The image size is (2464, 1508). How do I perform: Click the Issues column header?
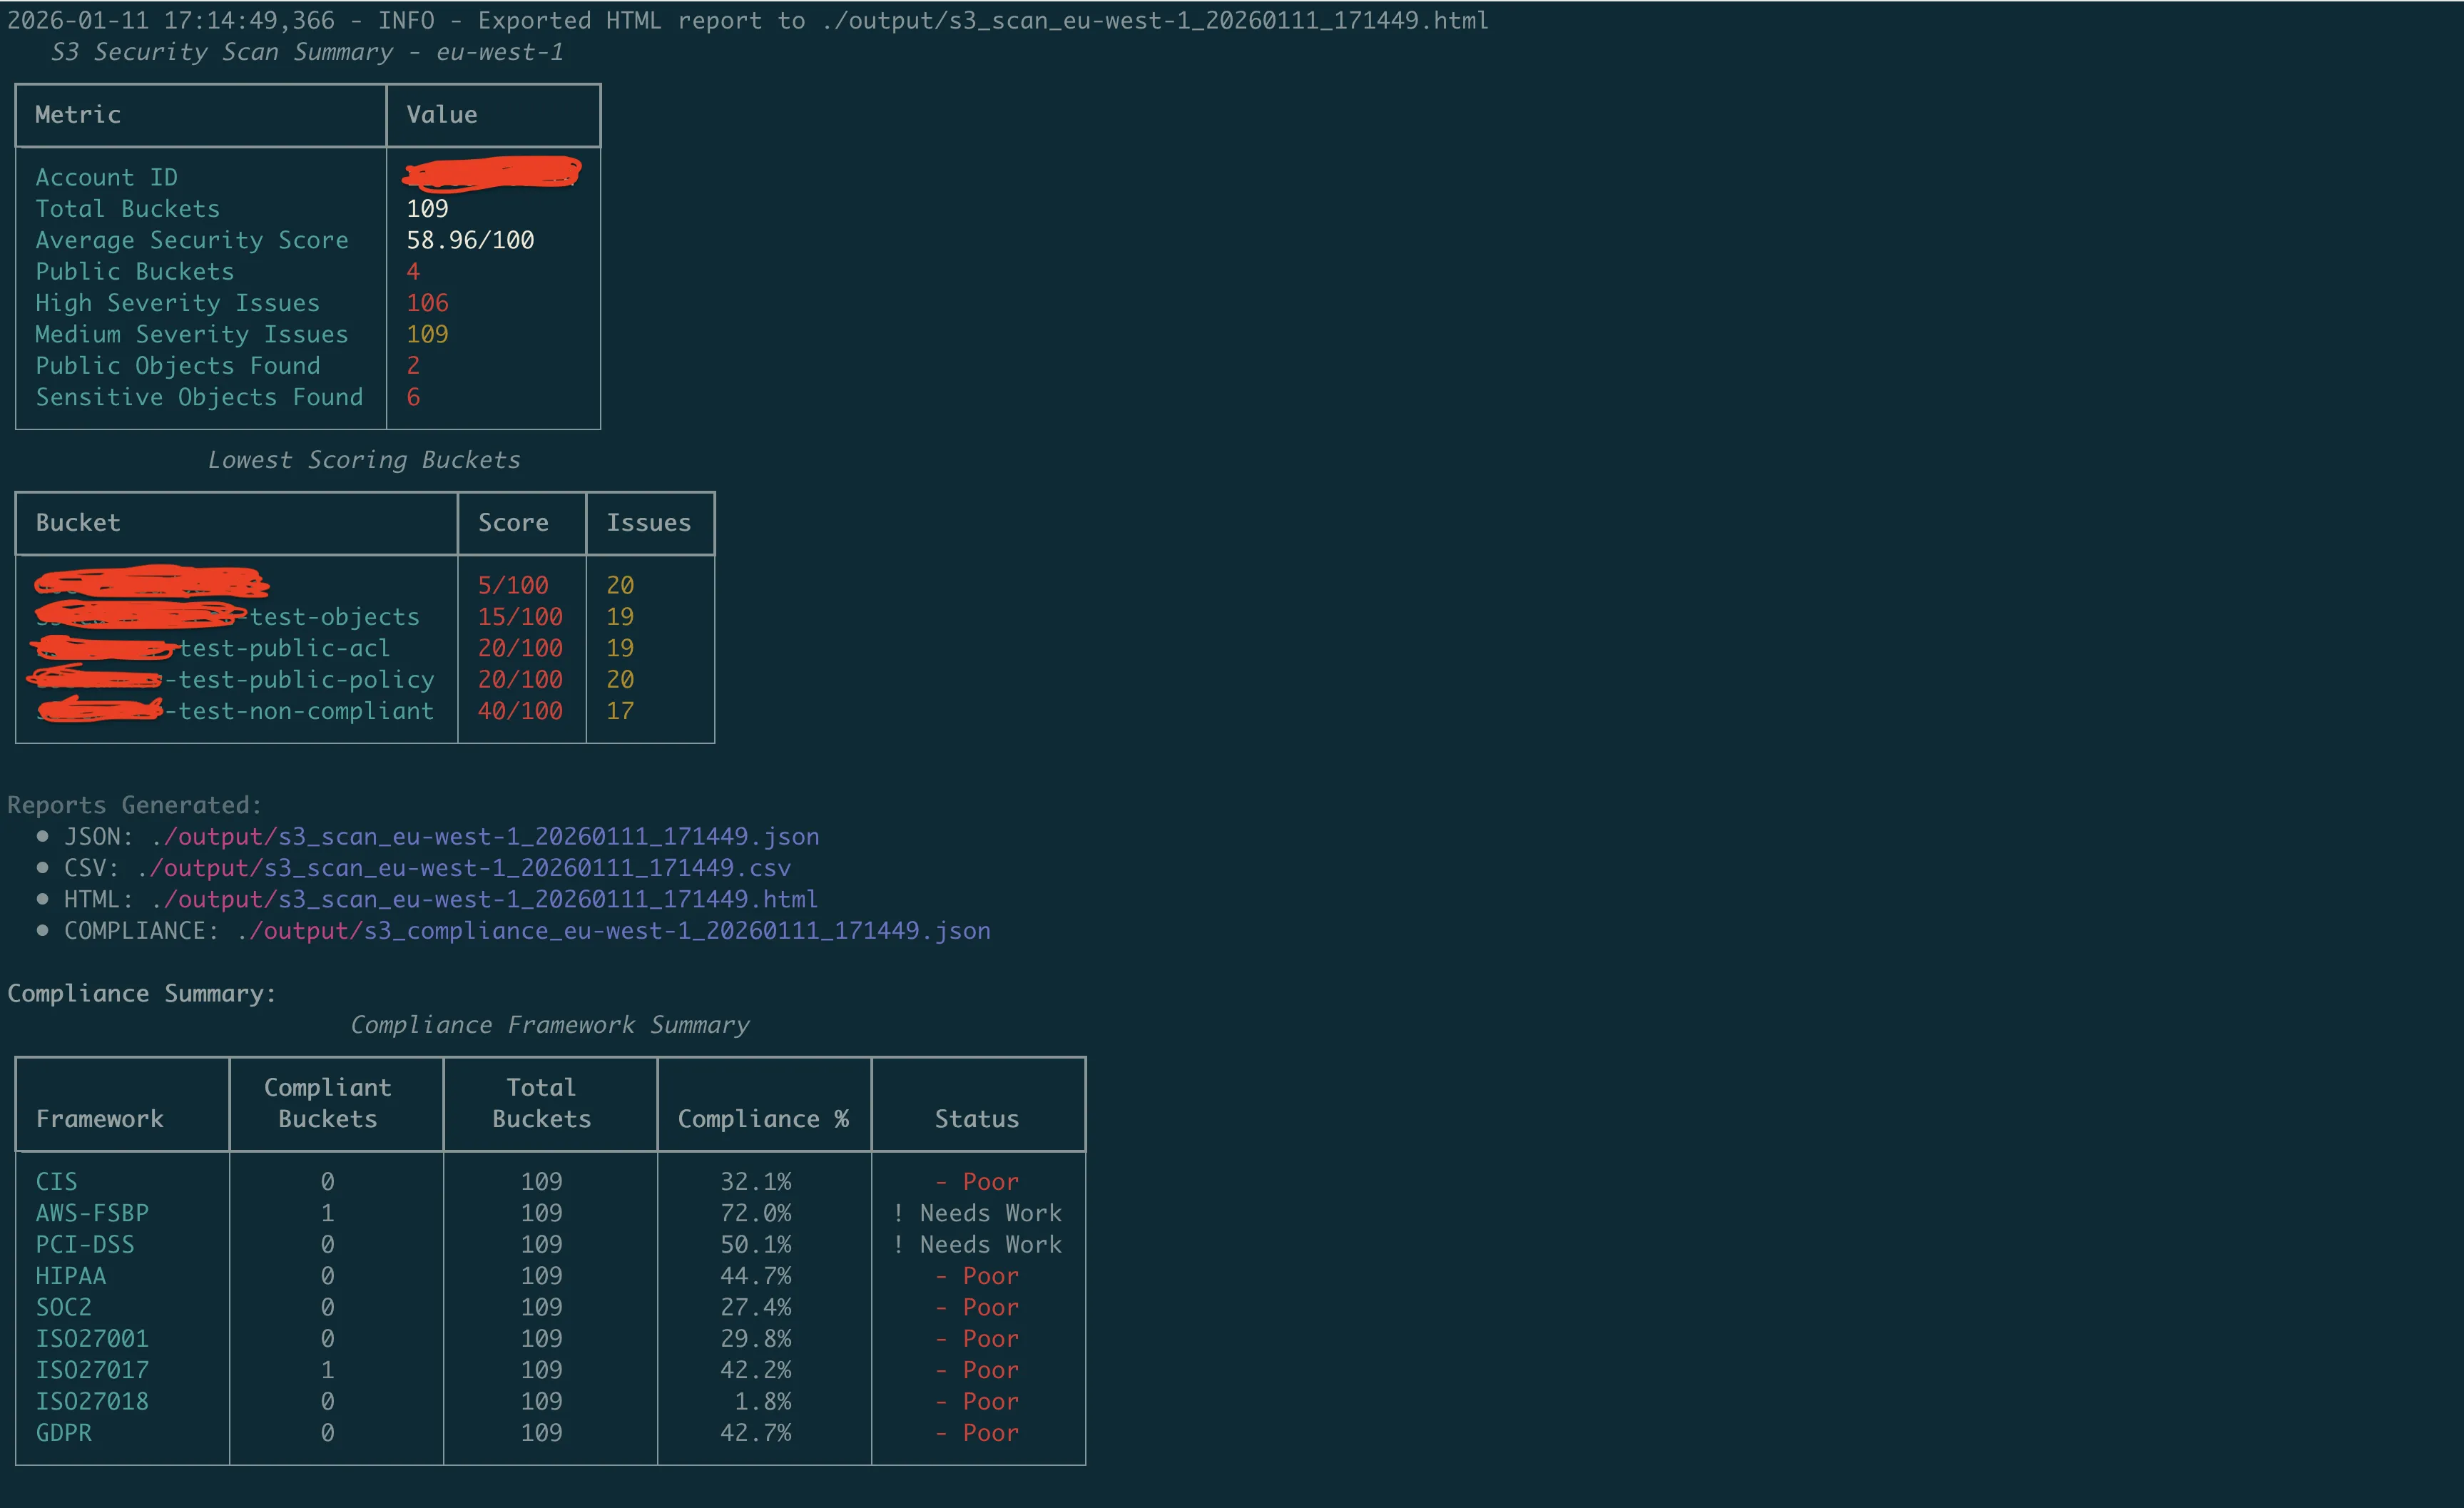coord(649,522)
